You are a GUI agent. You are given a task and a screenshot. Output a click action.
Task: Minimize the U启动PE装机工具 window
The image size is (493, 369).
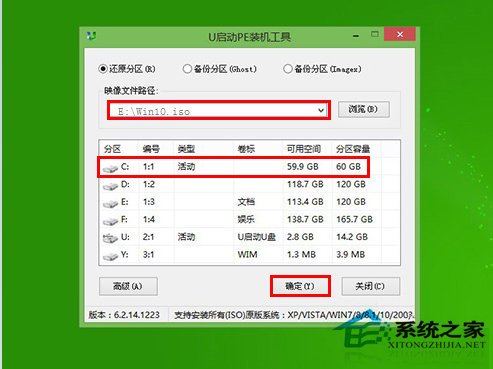[x=356, y=35]
